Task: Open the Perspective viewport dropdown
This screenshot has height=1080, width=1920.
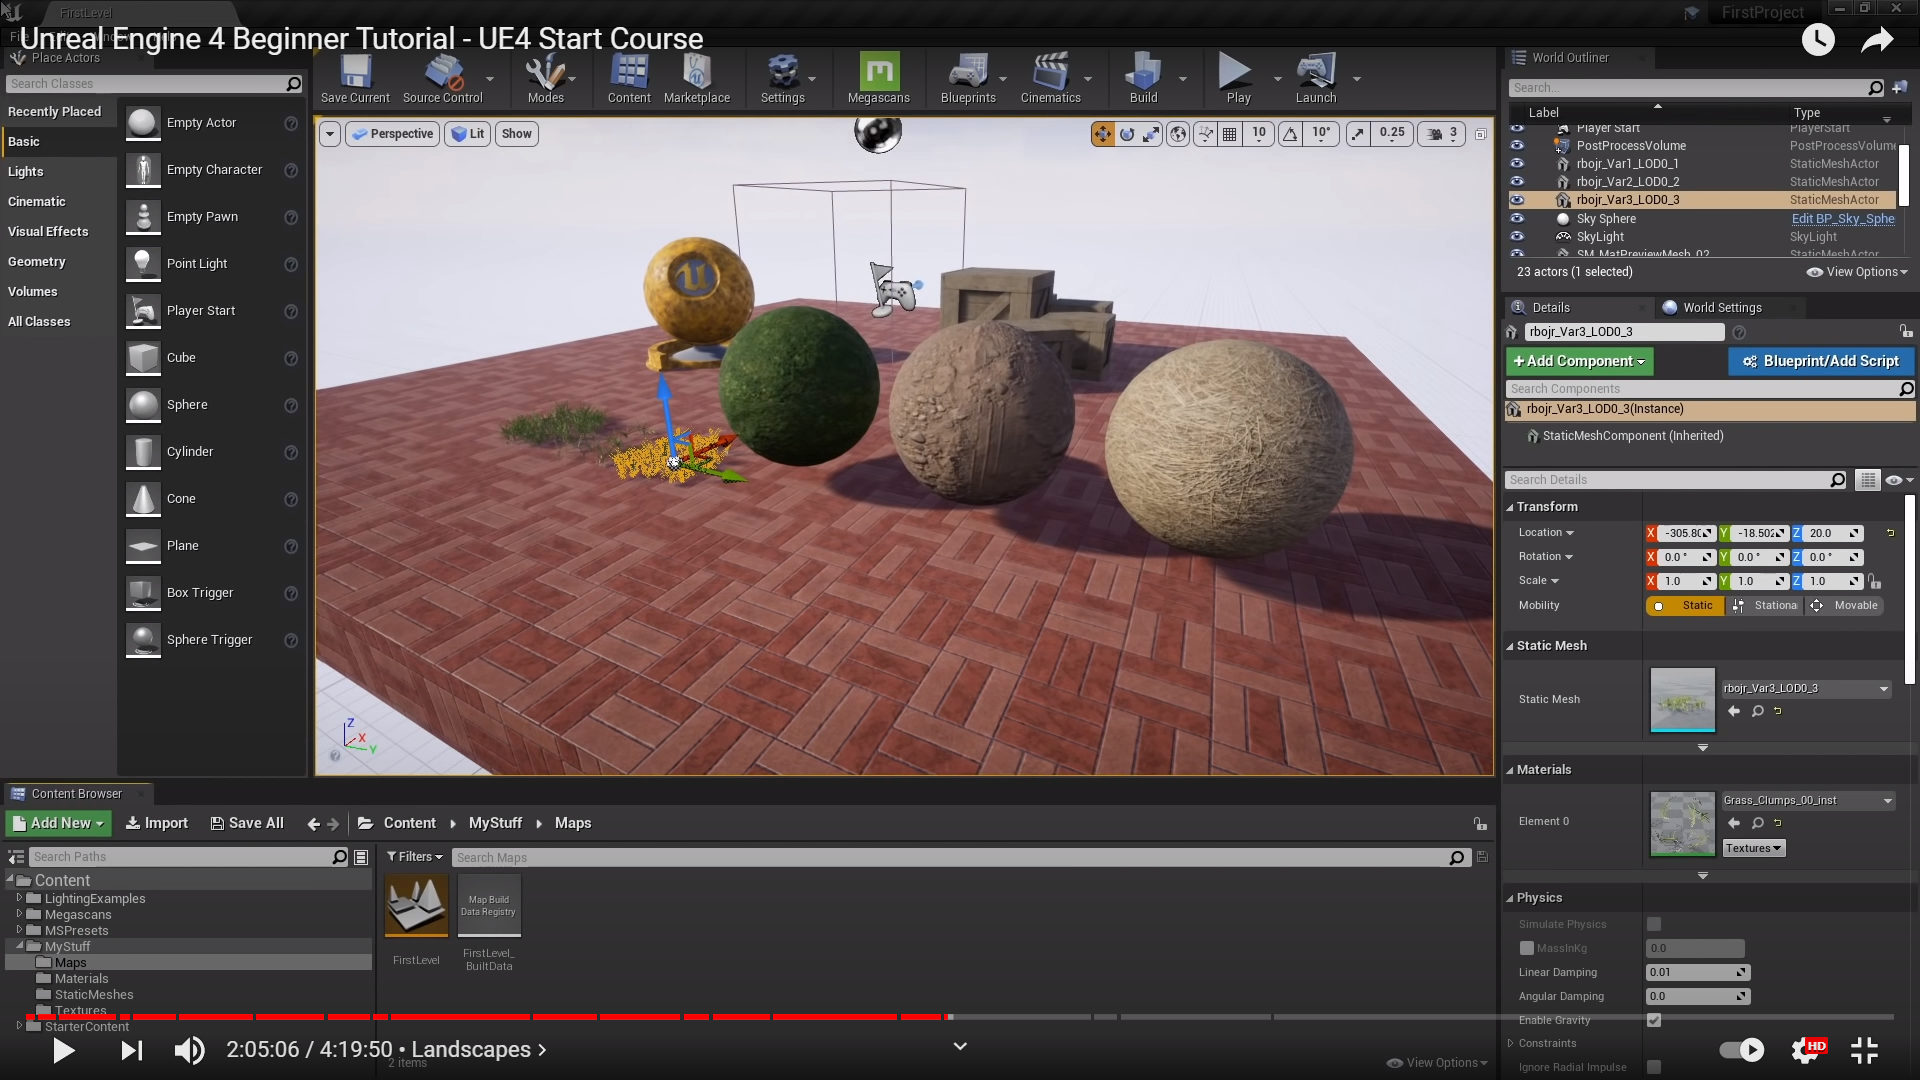Action: point(393,134)
